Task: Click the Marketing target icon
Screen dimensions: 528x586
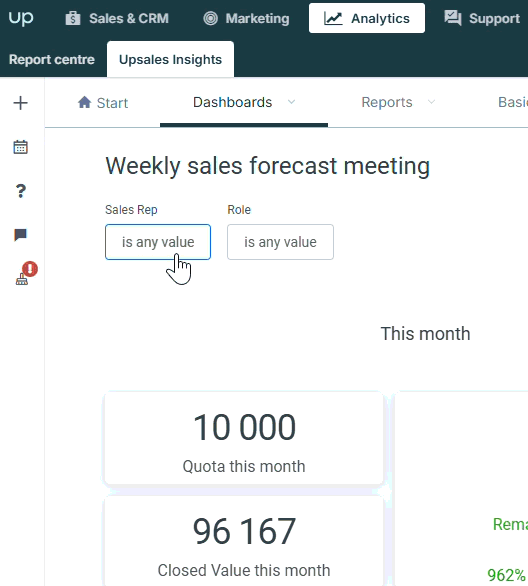Action: [210, 18]
